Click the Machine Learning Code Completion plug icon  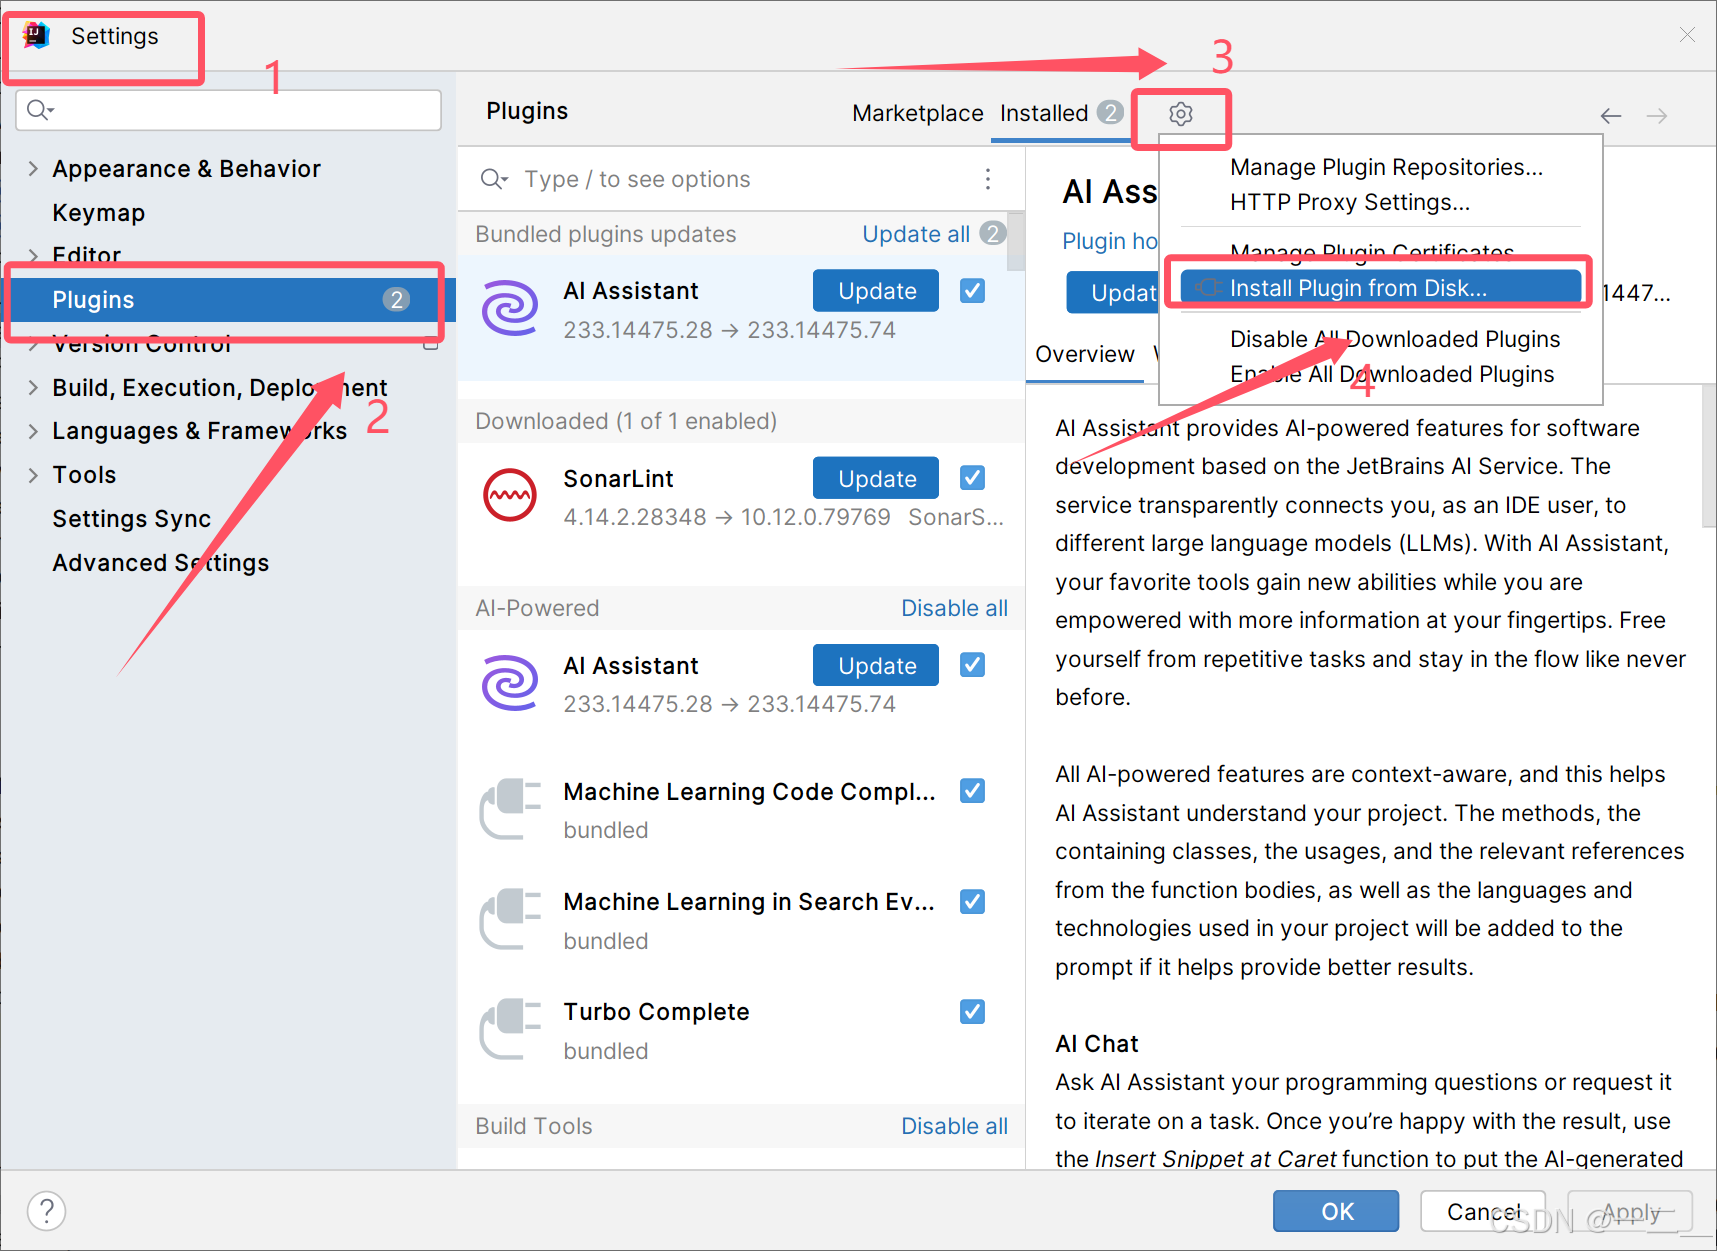pyautogui.click(x=510, y=809)
